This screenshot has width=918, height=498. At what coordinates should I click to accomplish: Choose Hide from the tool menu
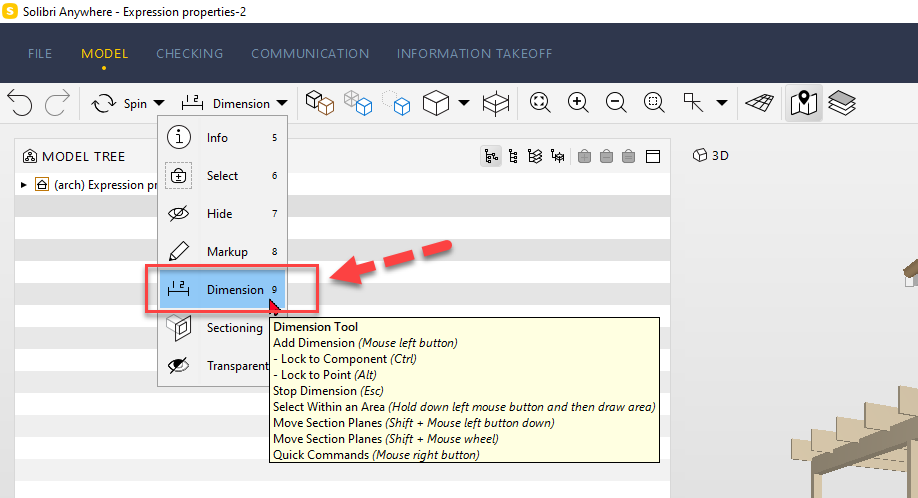coord(222,214)
